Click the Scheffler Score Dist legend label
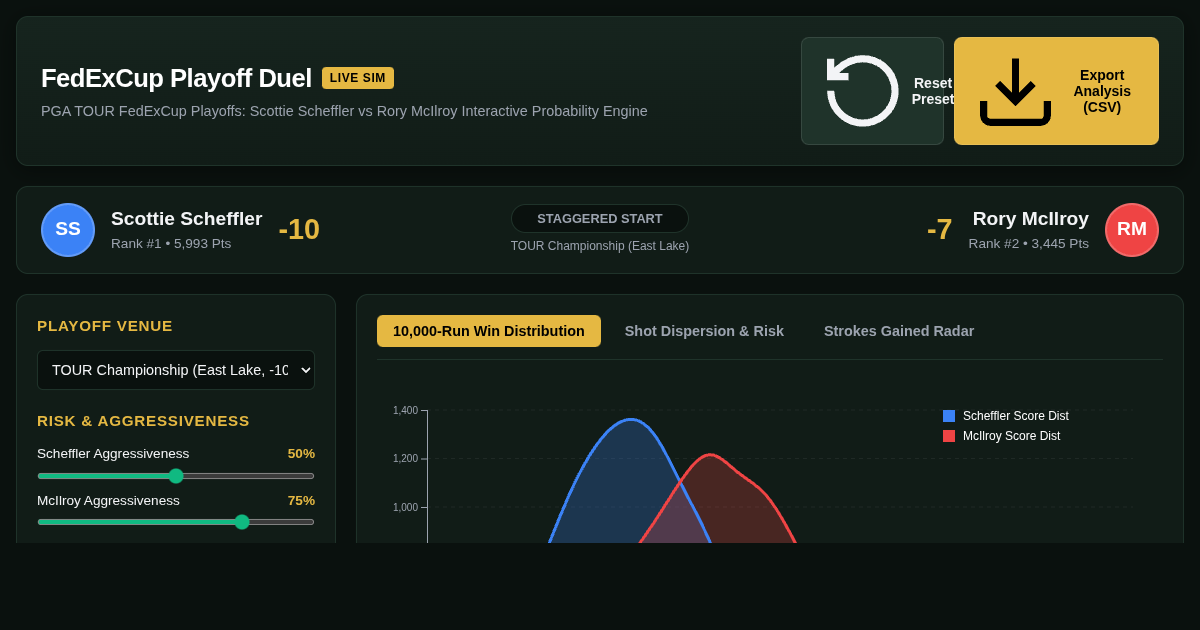Viewport: 1200px width, 630px height. [x=1016, y=416]
